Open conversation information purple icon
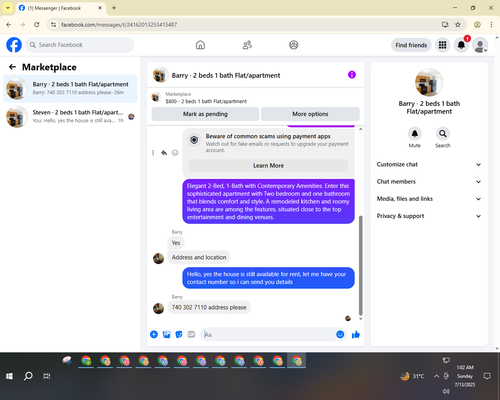Viewport: 500px width, 400px height. coord(352,75)
